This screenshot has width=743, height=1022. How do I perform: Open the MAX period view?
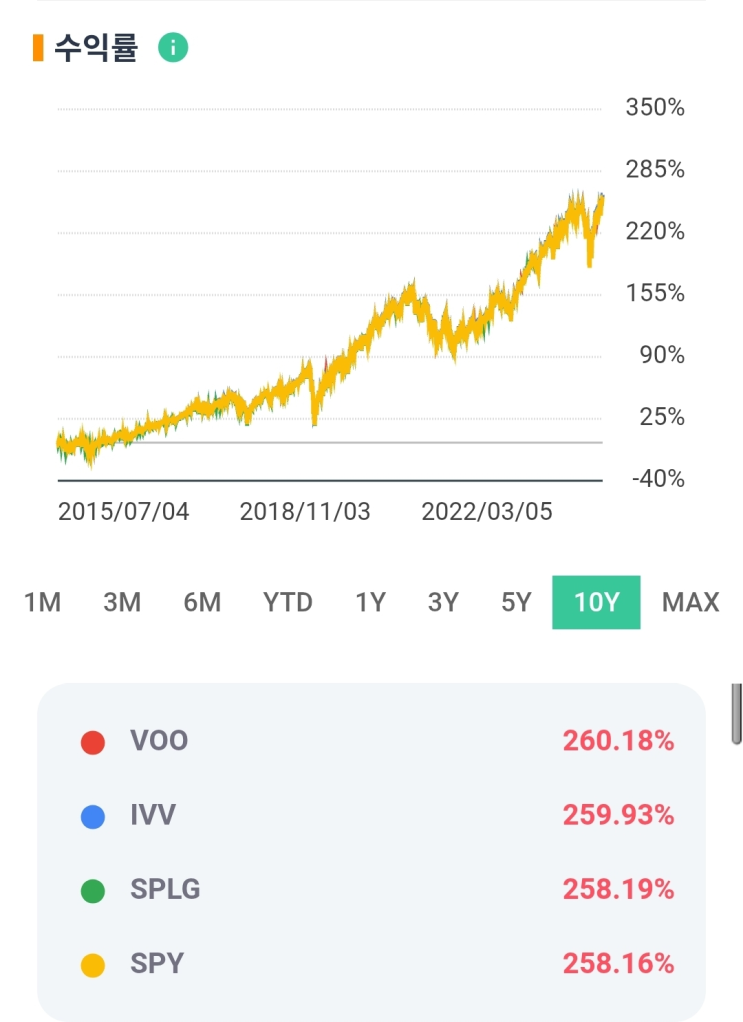(x=690, y=602)
